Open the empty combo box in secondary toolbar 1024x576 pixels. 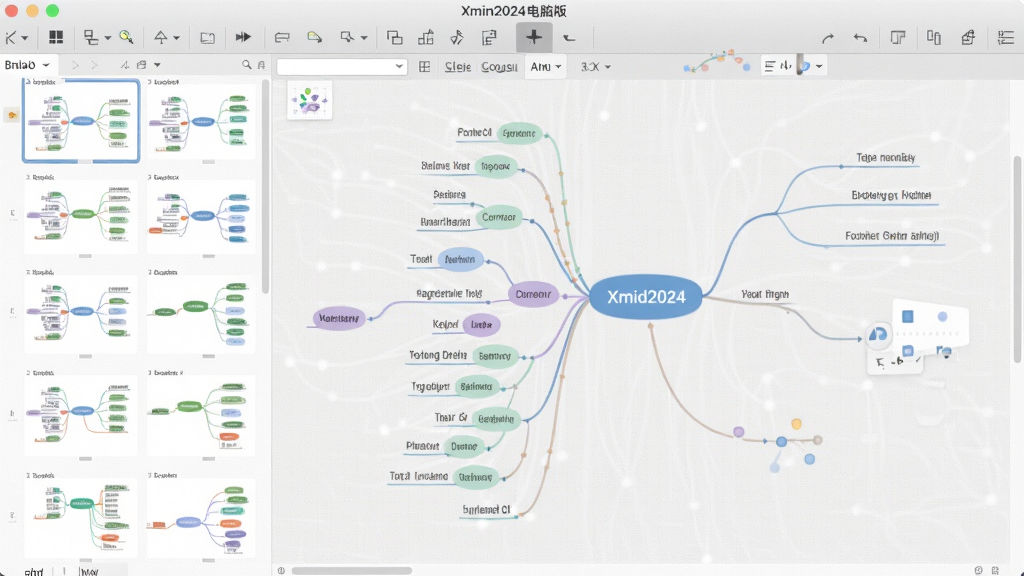click(x=342, y=67)
